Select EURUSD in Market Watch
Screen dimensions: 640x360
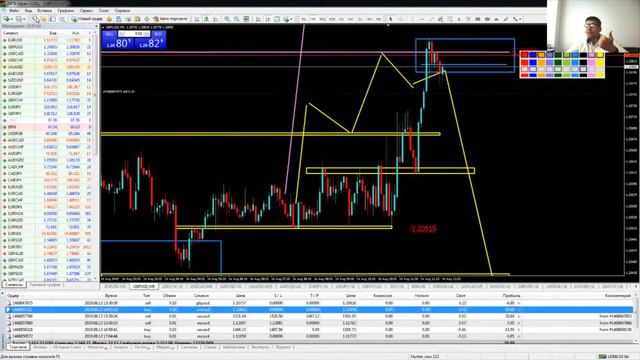click(48, 40)
